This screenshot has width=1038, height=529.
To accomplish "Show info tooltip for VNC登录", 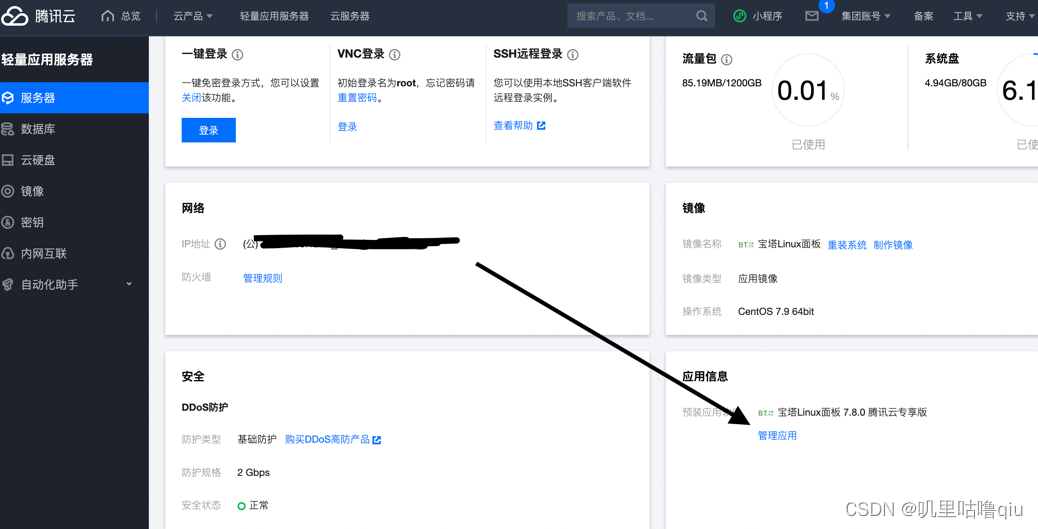I will point(395,54).
